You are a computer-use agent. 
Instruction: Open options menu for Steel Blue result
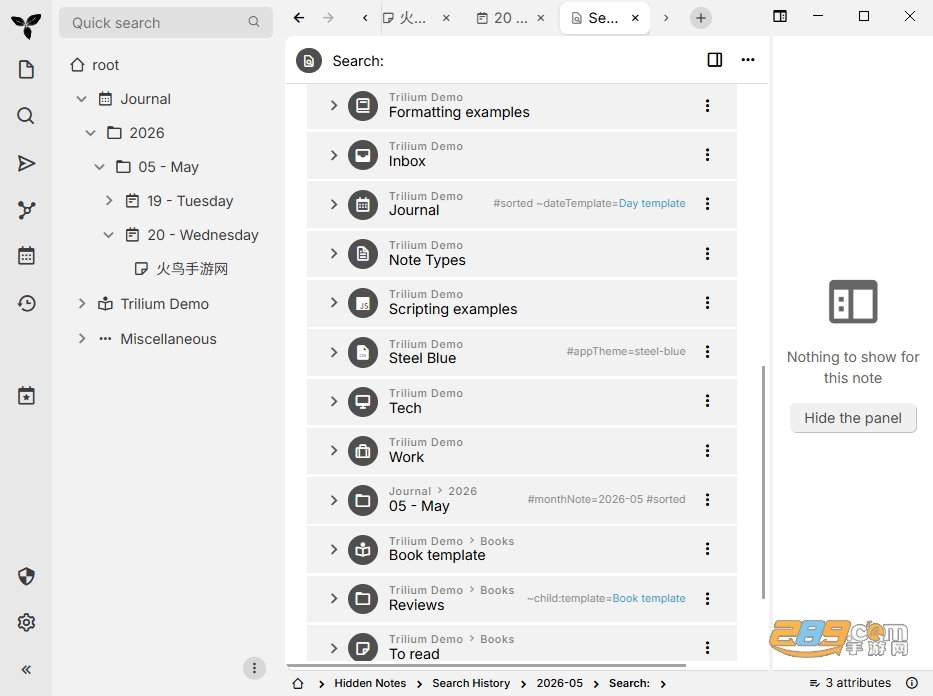[707, 352]
